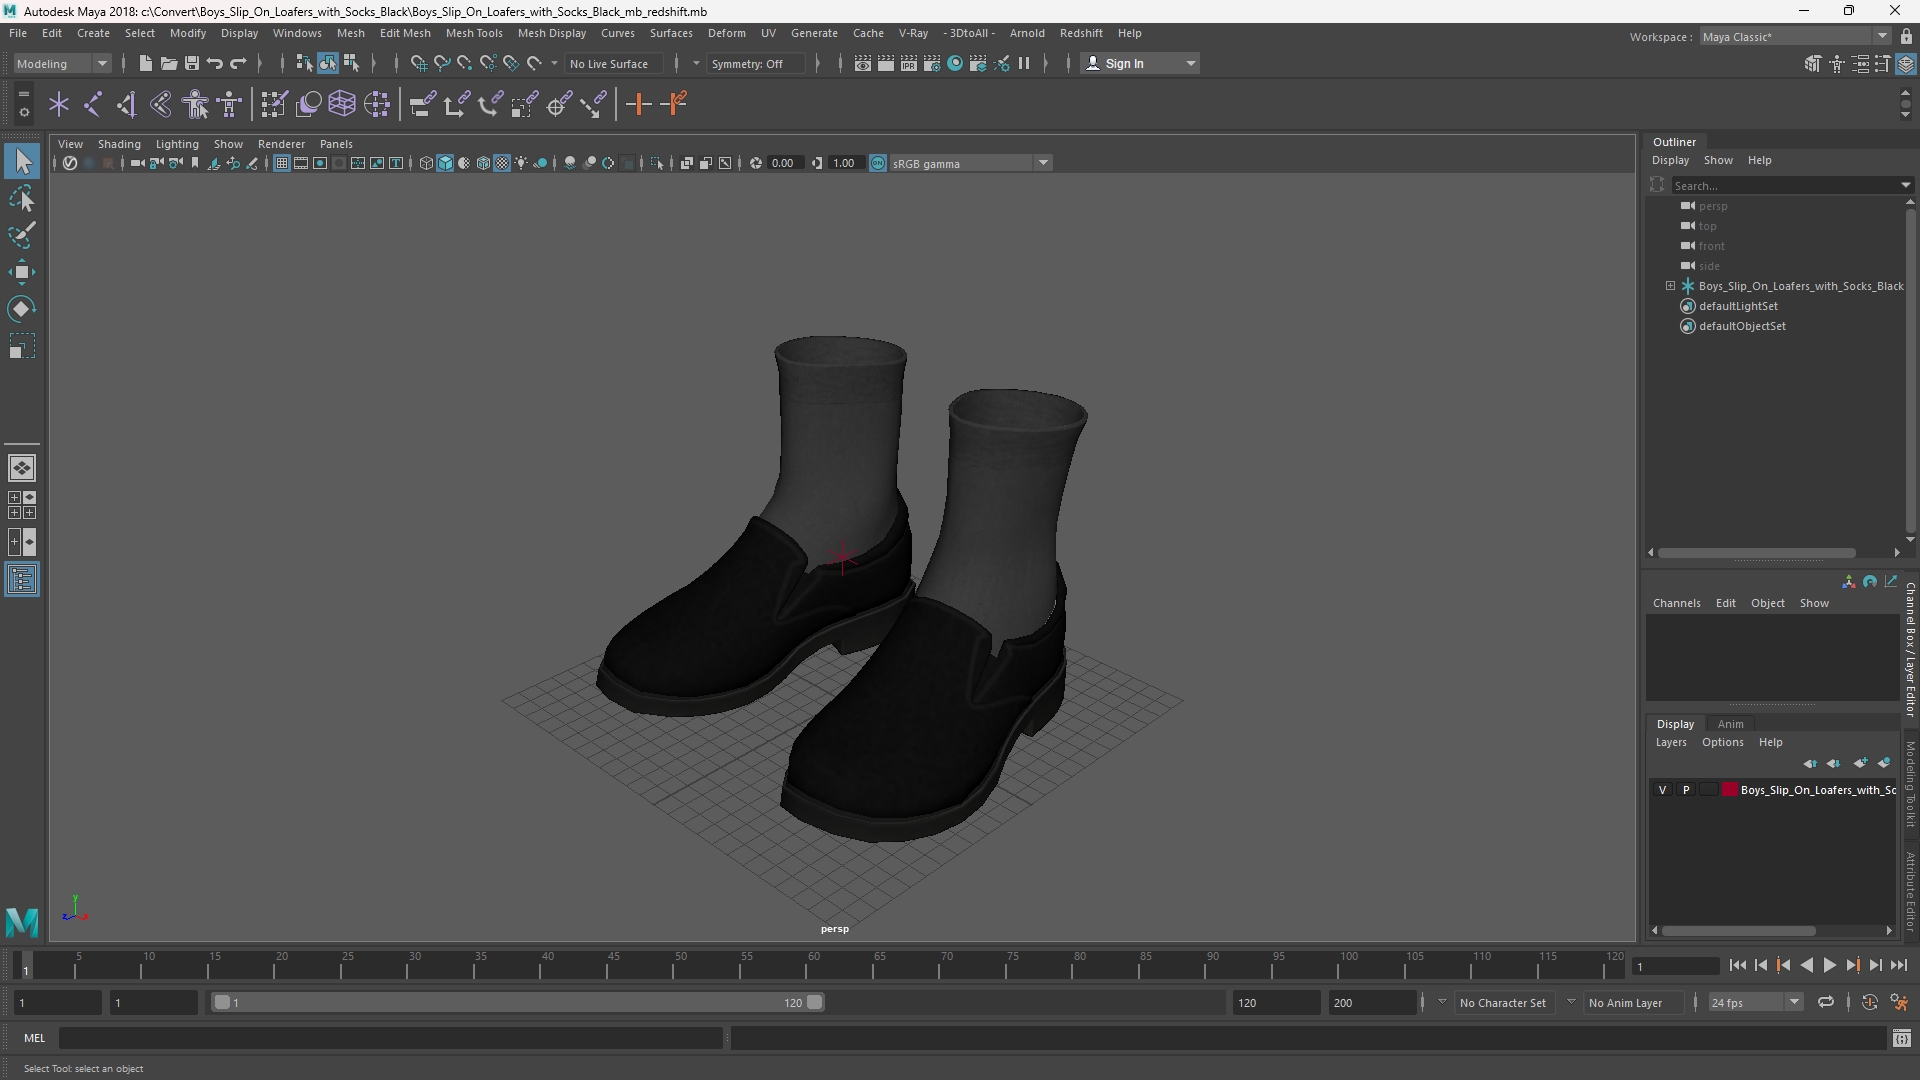Open the Script Editor icon

[x=1901, y=1039]
